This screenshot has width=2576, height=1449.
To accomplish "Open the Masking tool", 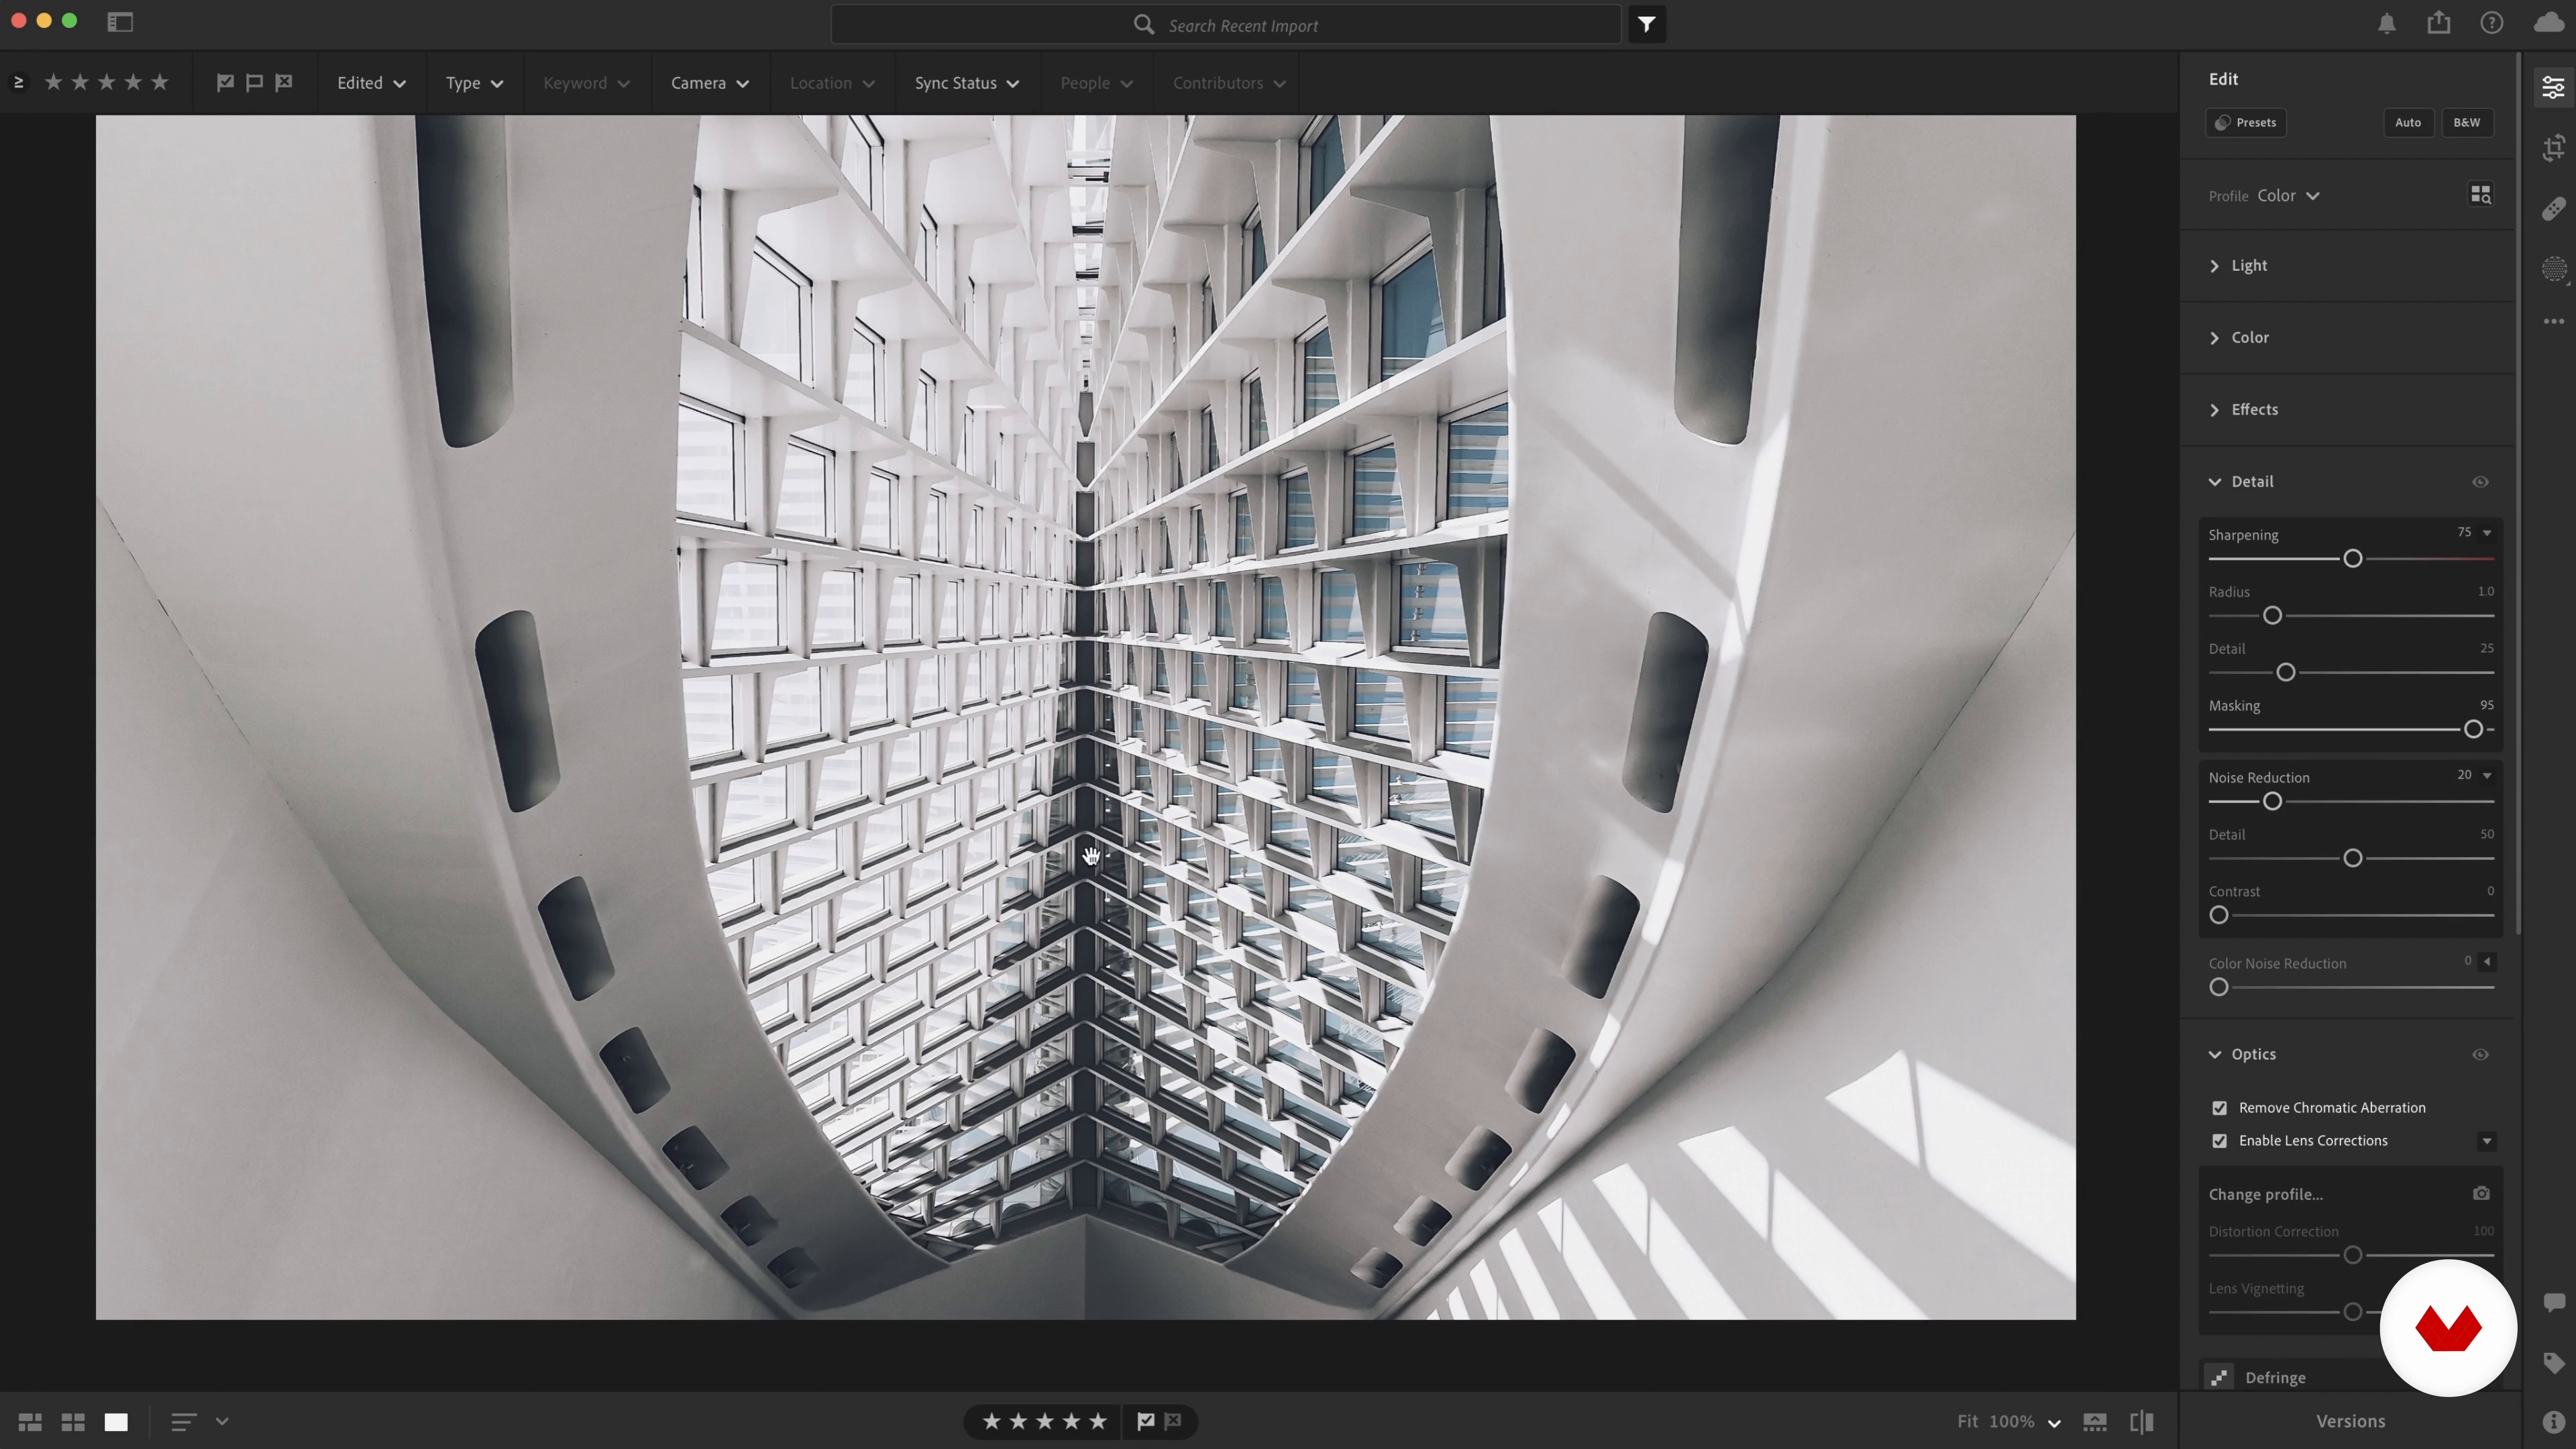I will point(2554,269).
